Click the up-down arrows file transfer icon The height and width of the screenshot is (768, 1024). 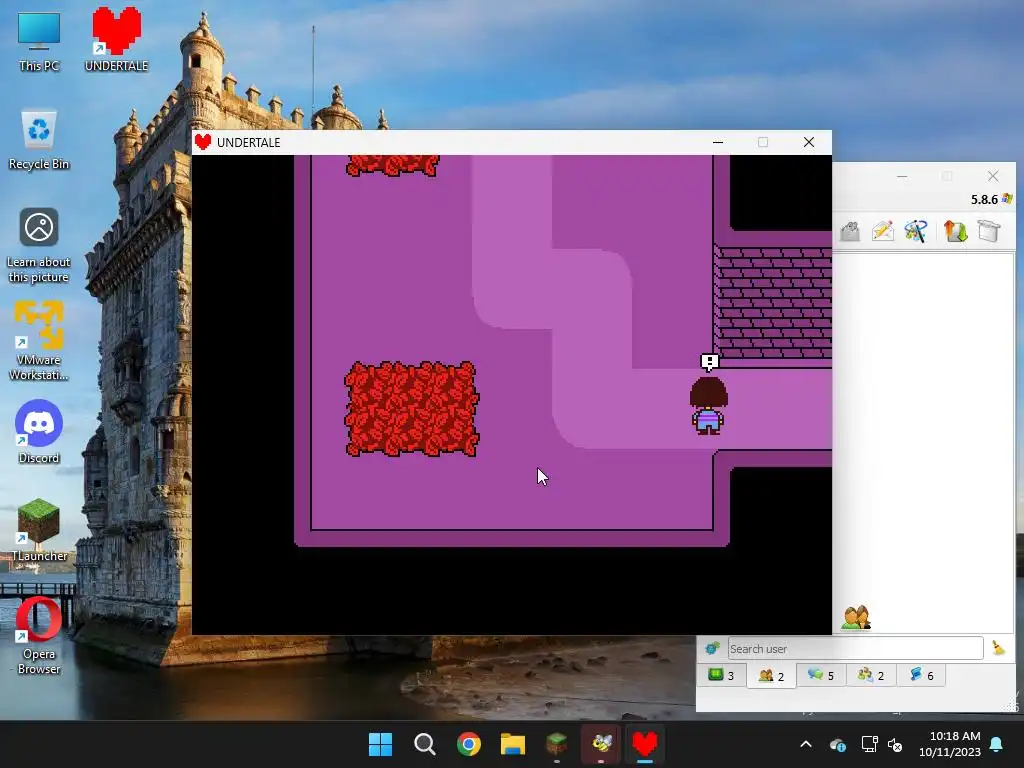coord(955,231)
